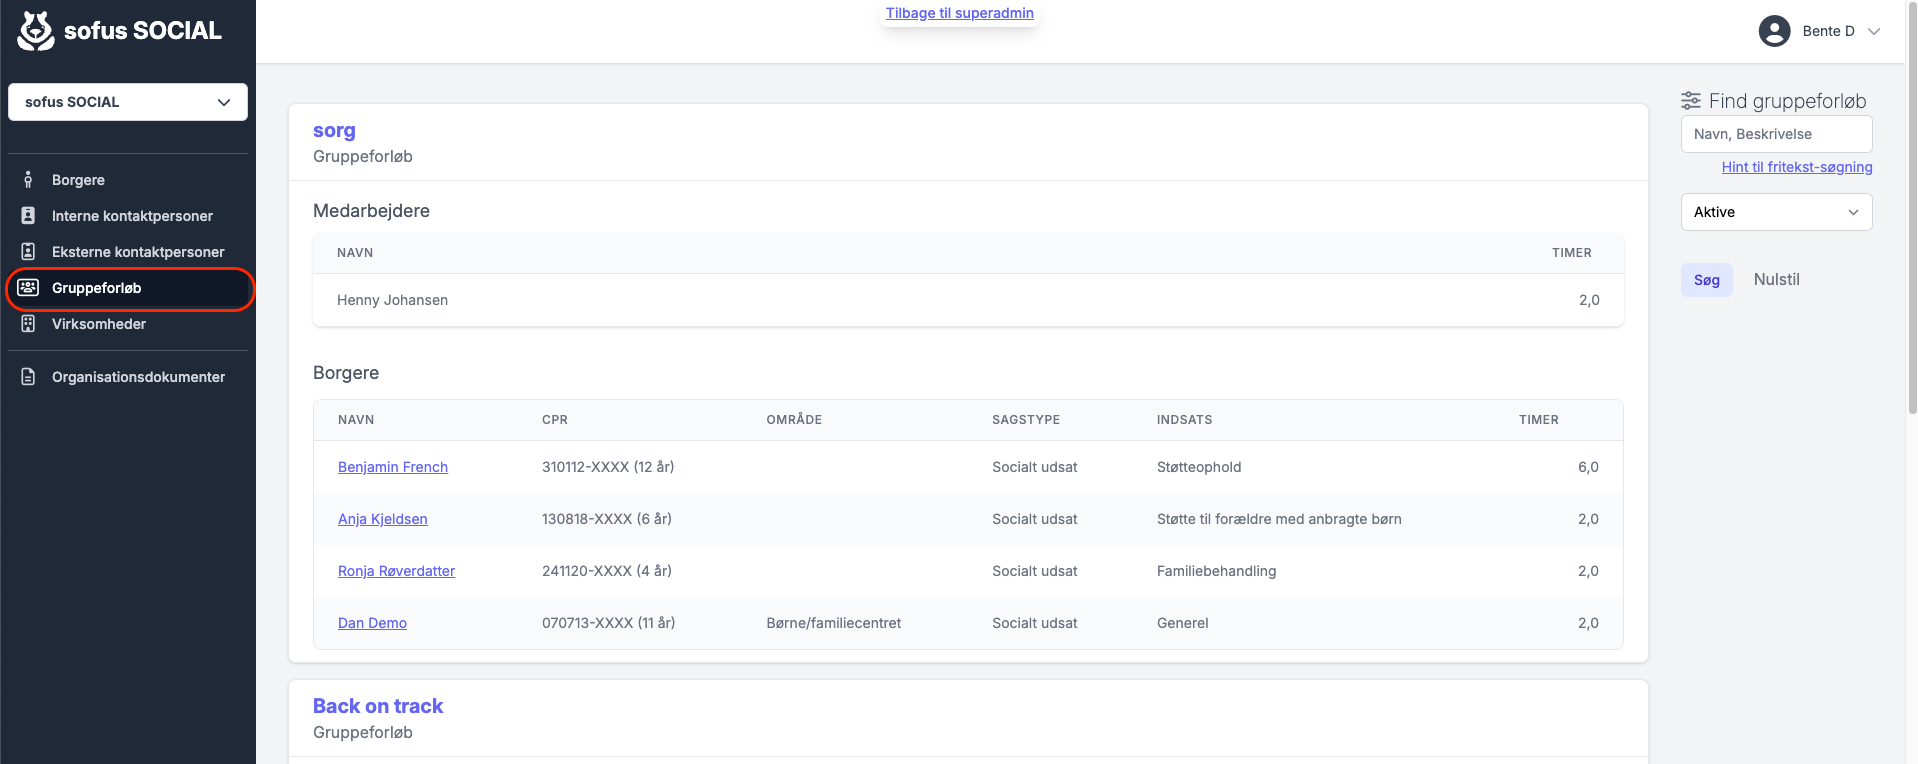Click the Eksterne kontaktpersoner icon
The image size is (1918, 764).
pos(28,252)
